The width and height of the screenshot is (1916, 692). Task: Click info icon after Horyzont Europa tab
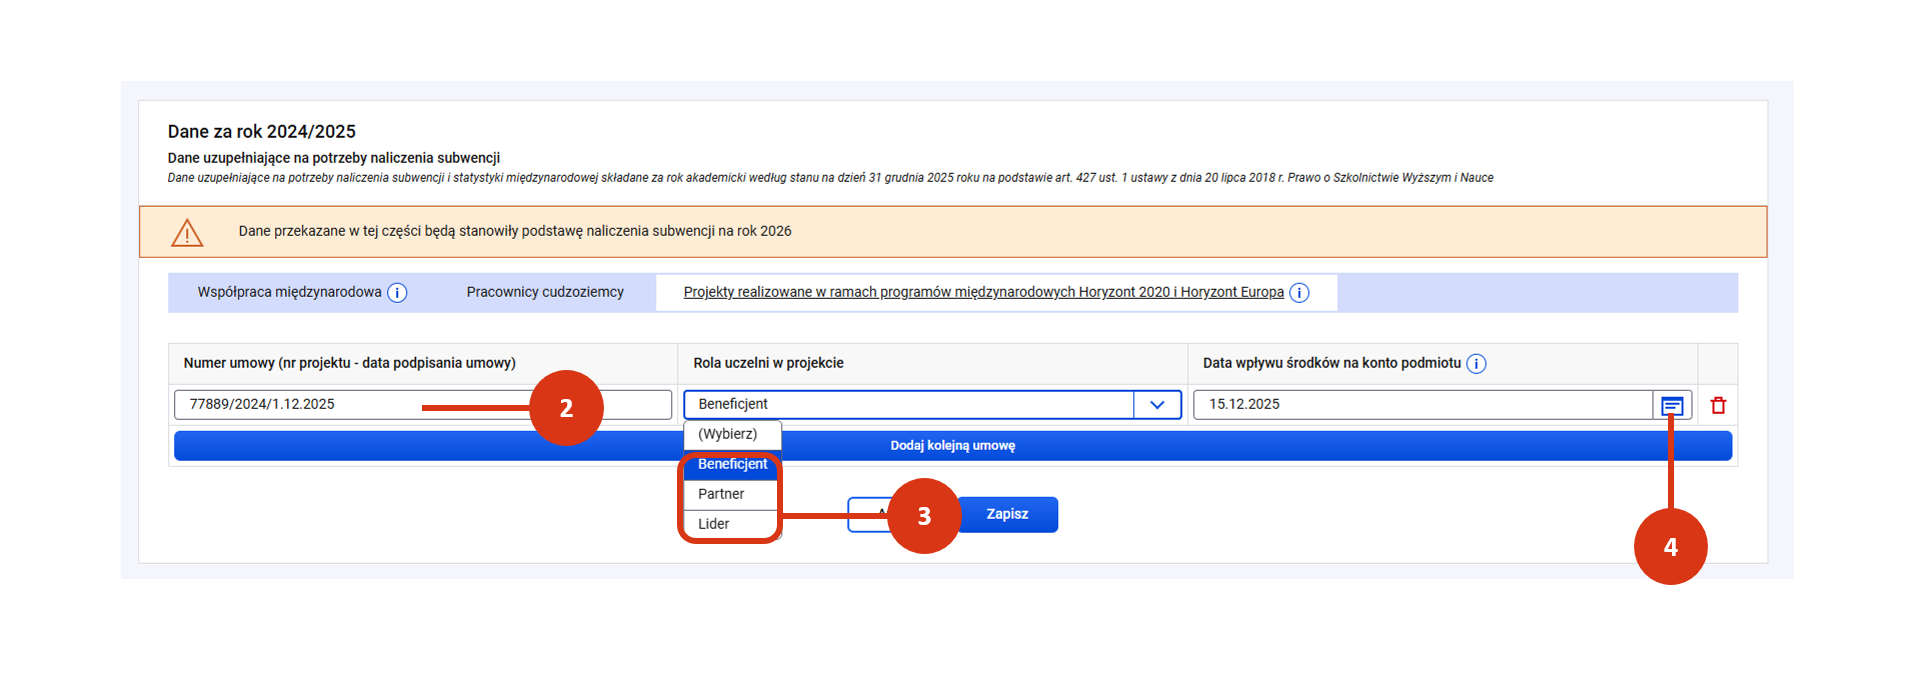click(1299, 293)
